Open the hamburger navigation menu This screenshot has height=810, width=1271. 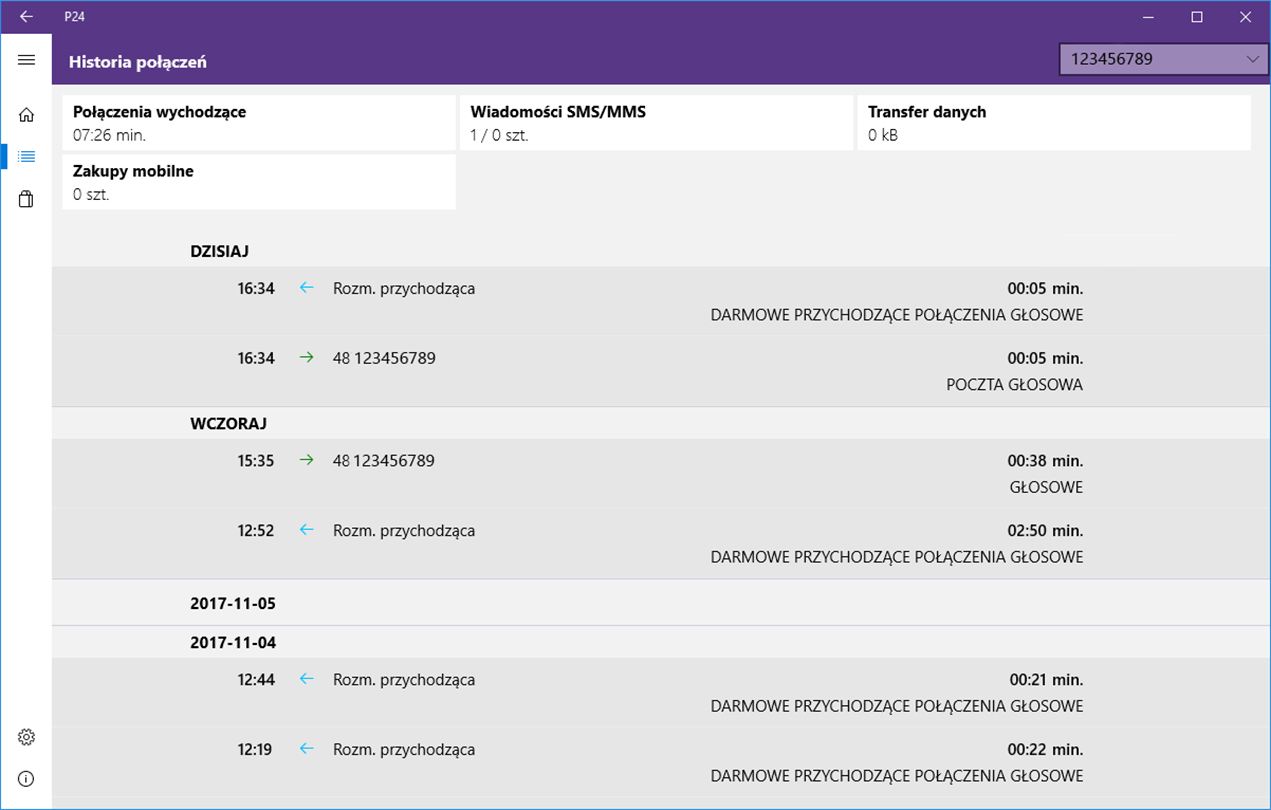coord(26,60)
